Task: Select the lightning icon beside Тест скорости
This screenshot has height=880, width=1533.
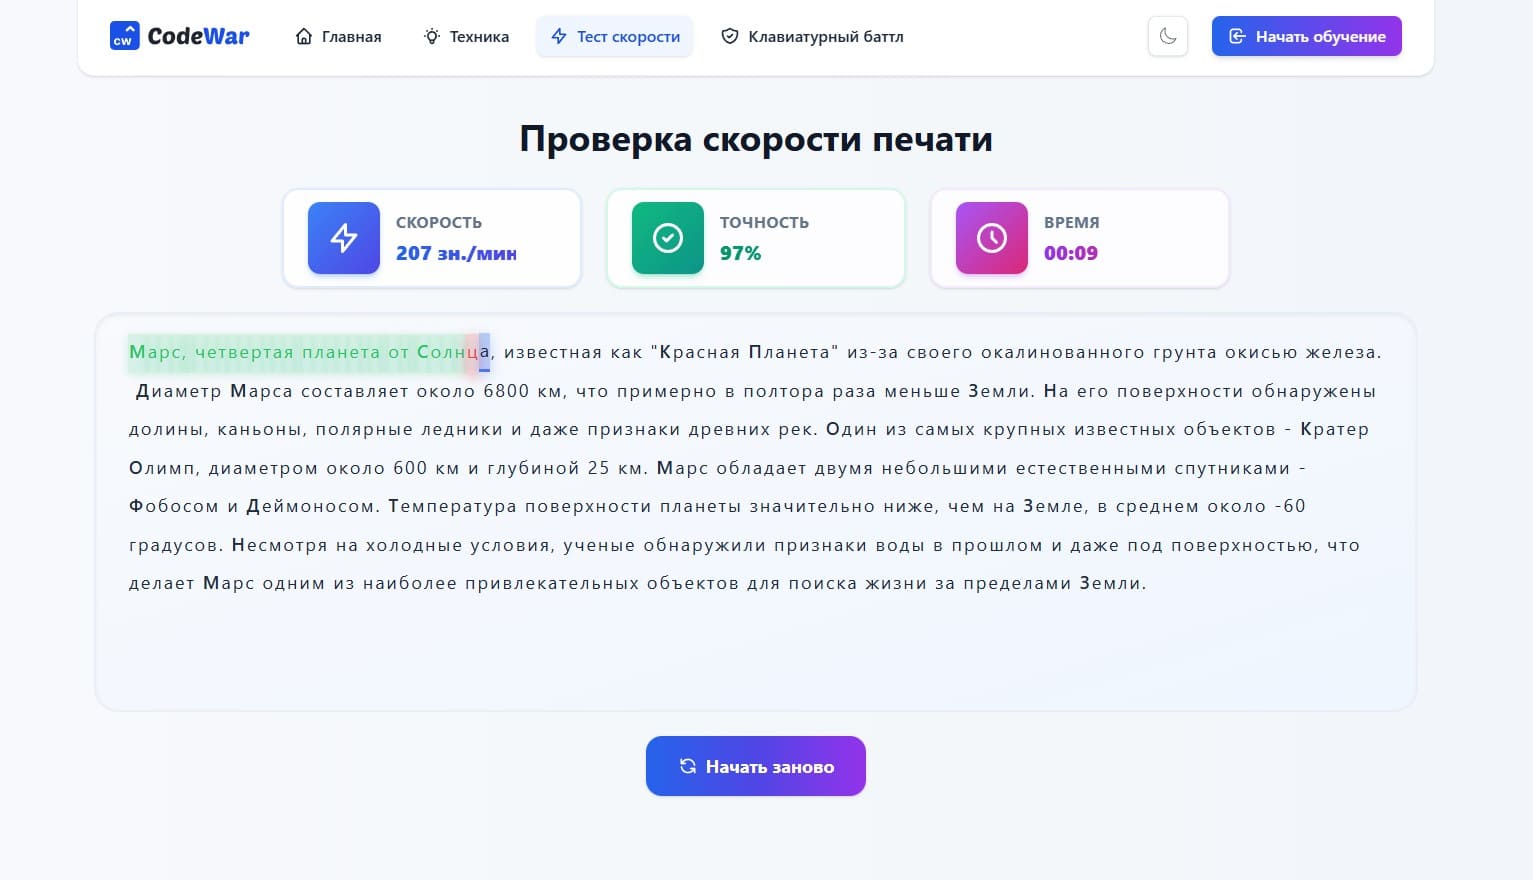Action: coord(556,36)
